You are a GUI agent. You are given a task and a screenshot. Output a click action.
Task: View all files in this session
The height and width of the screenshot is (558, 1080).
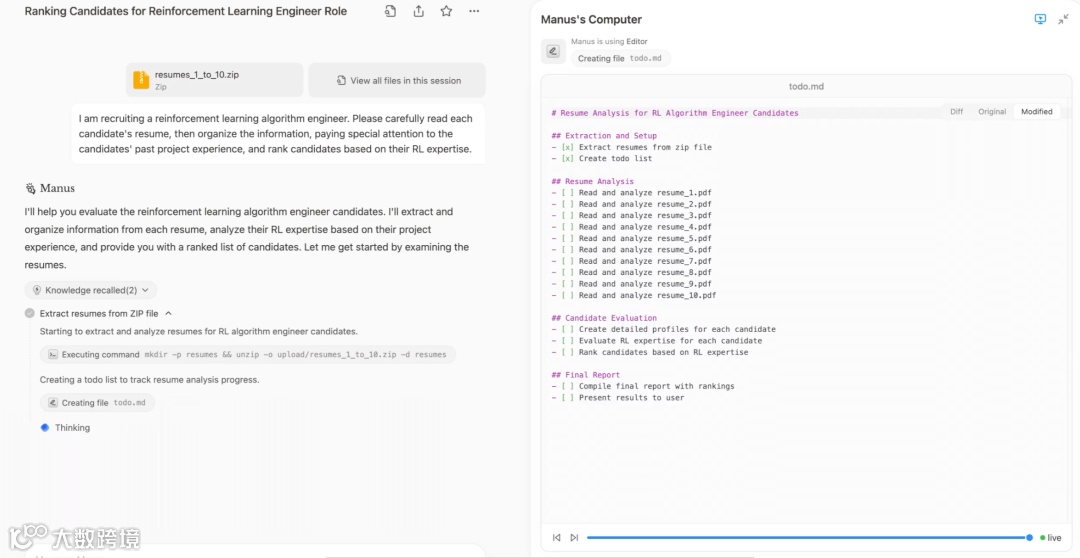coord(397,80)
